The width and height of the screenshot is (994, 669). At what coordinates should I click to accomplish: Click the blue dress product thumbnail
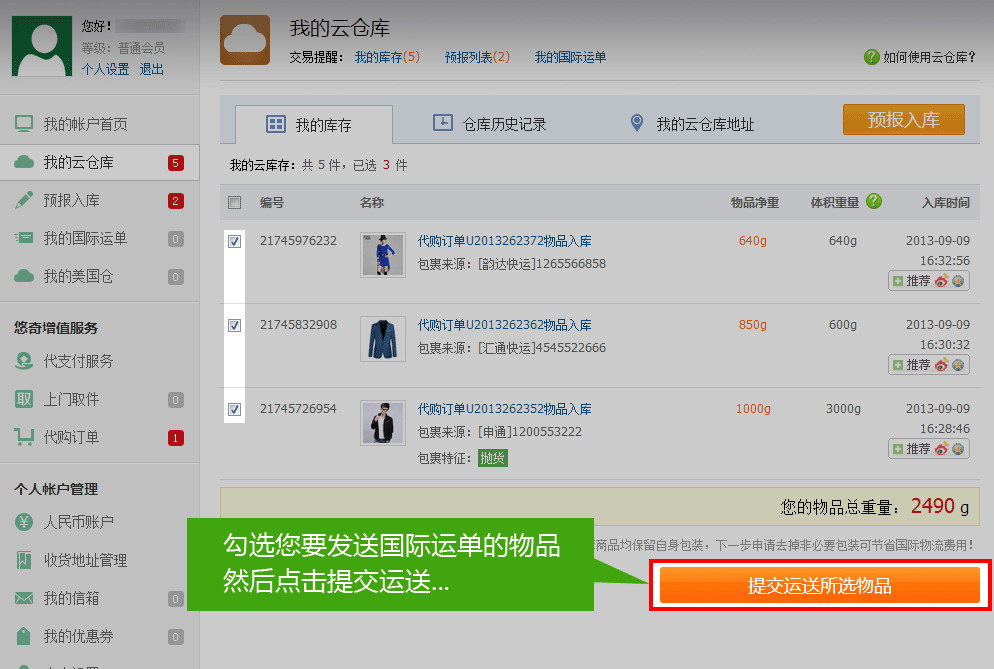pyautogui.click(x=383, y=255)
